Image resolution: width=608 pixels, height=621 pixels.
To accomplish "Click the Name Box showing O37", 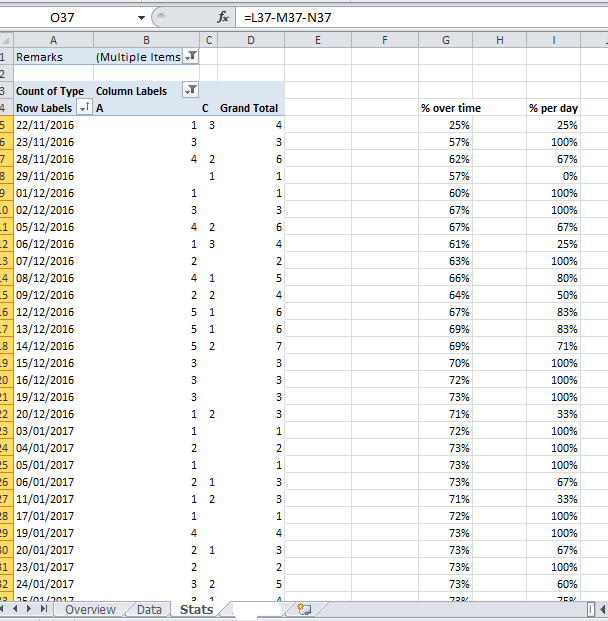I will (62, 17).
